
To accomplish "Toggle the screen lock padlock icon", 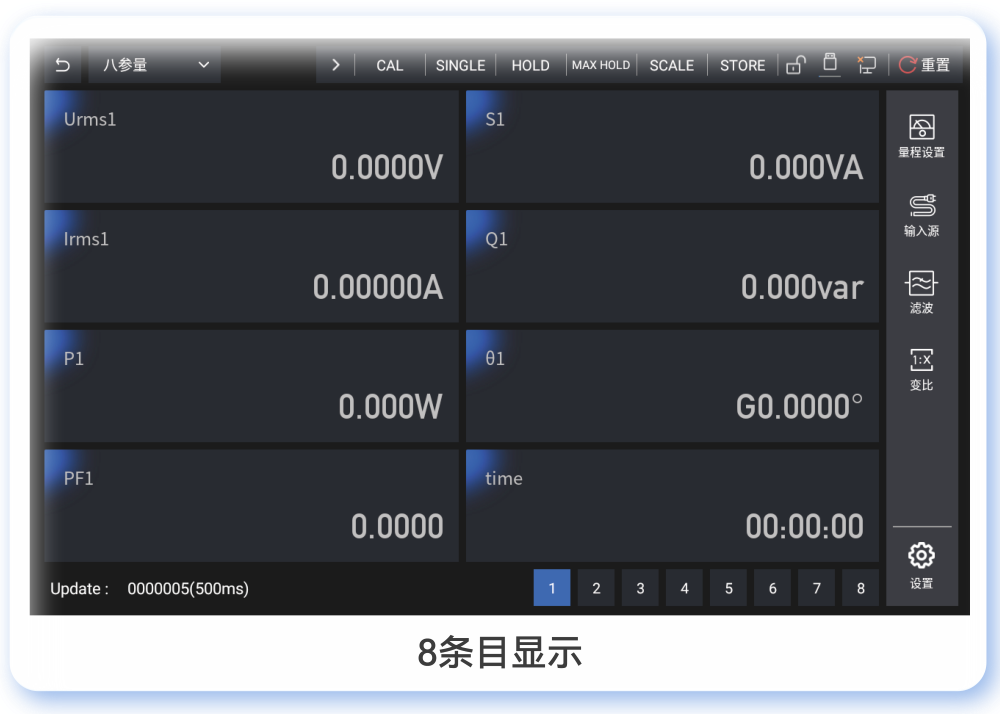I will (796, 65).
